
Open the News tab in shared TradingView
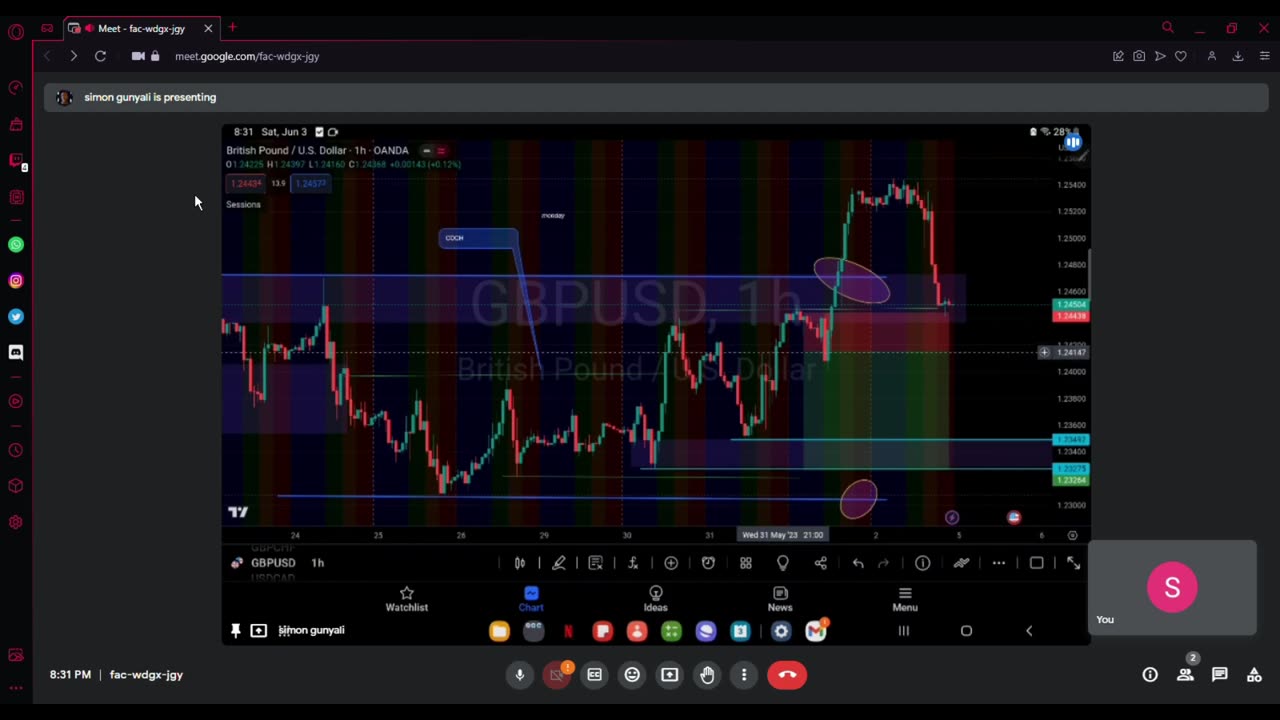pos(780,599)
